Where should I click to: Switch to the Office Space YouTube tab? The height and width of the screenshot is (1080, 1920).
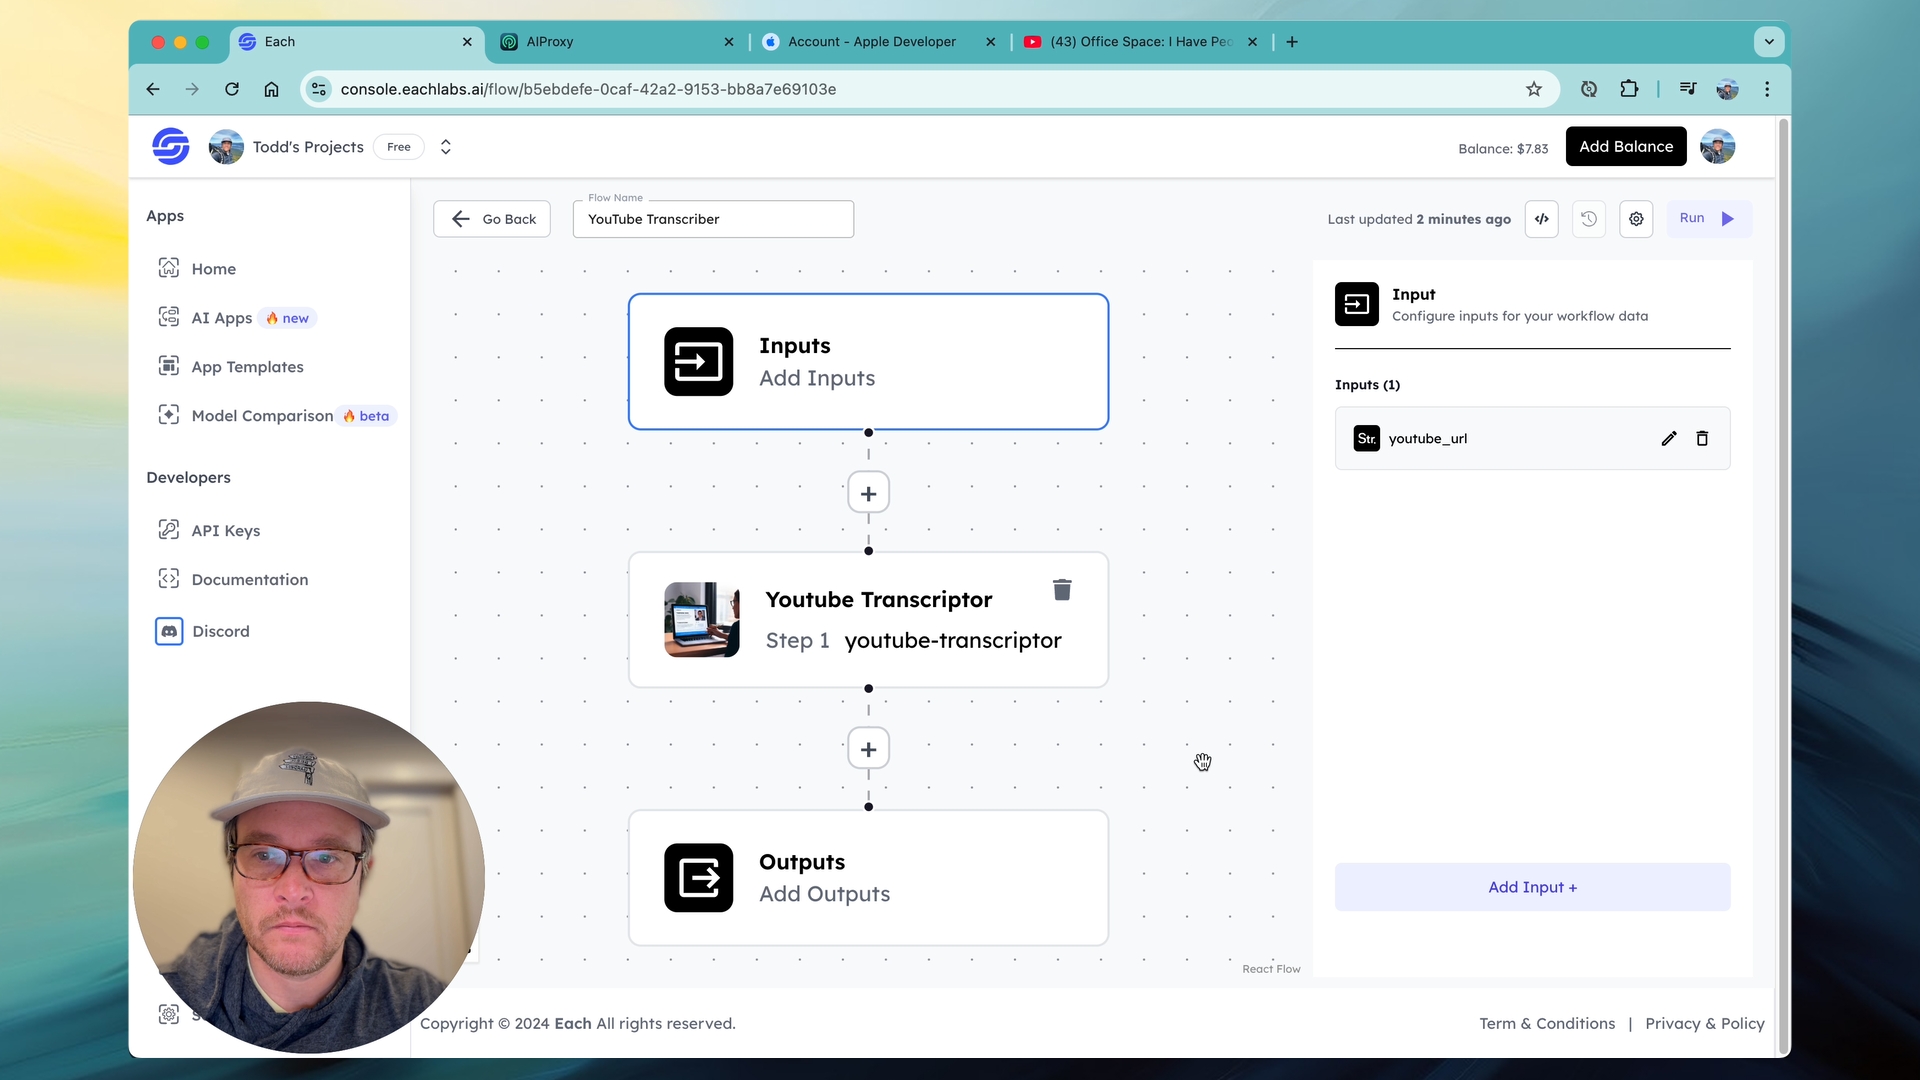(1141, 42)
